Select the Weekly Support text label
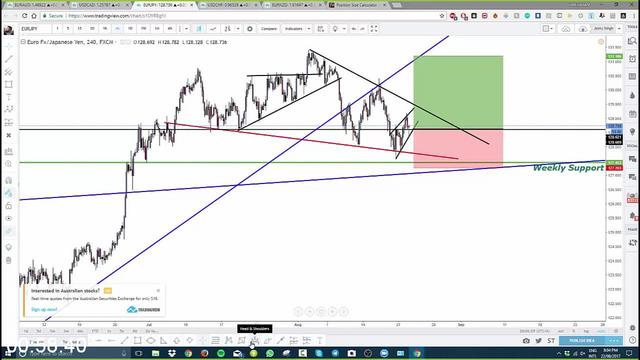This screenshot has height=360, width=640. 568,168
